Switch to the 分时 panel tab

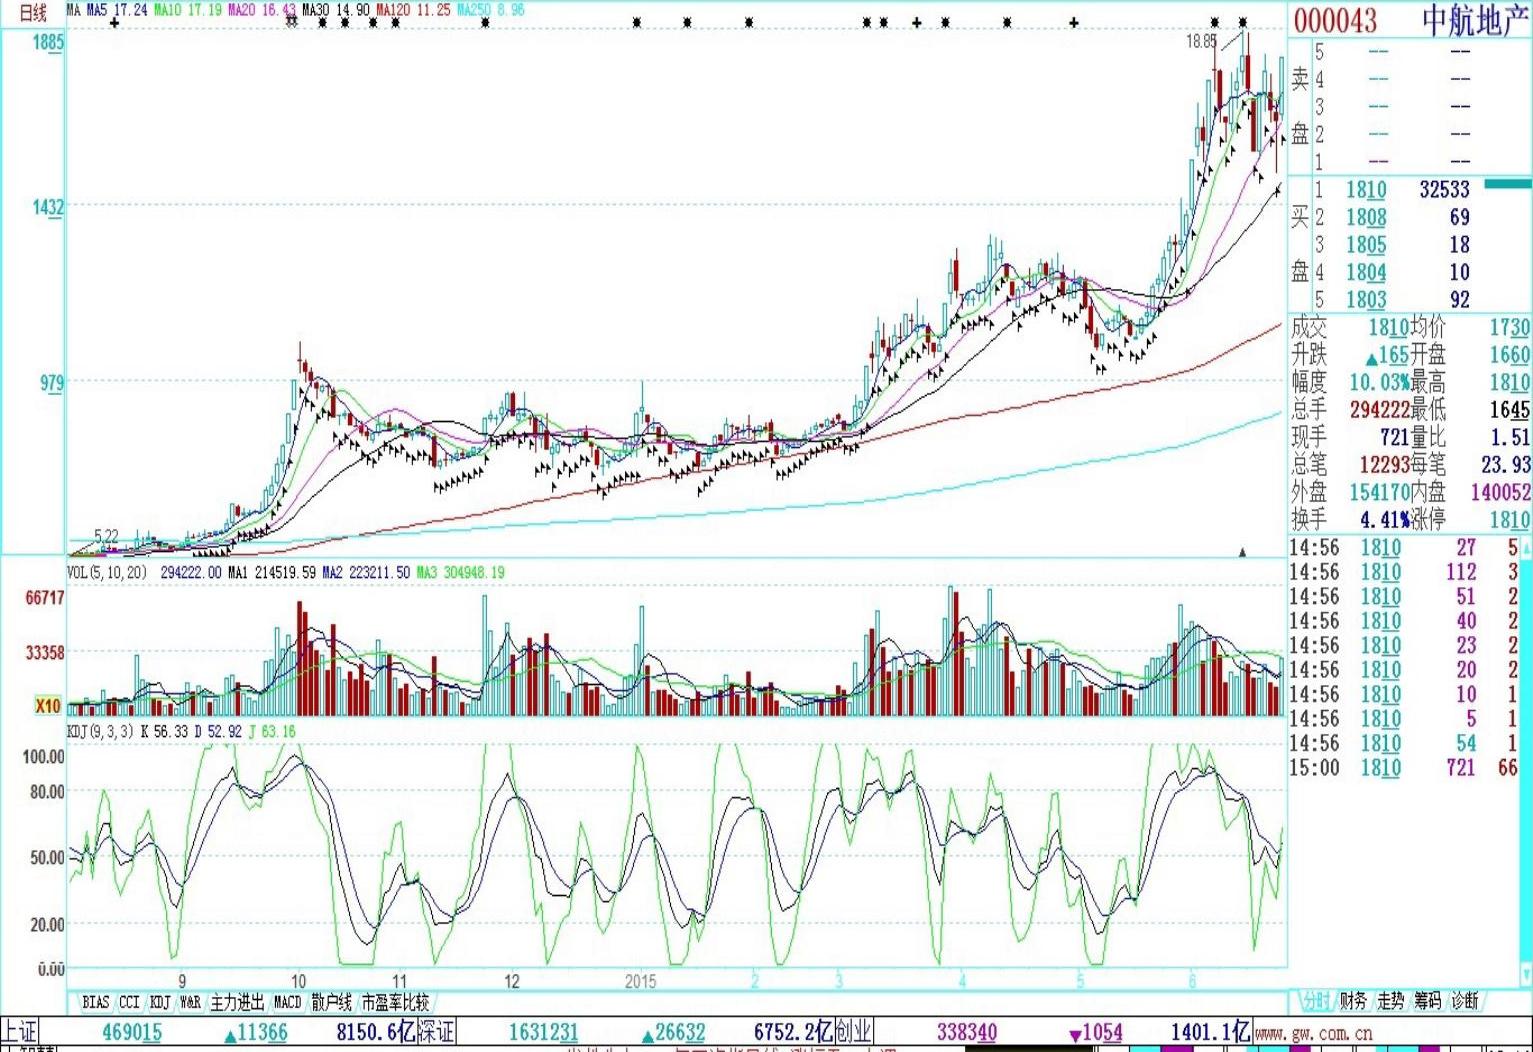[1315, 1001]
